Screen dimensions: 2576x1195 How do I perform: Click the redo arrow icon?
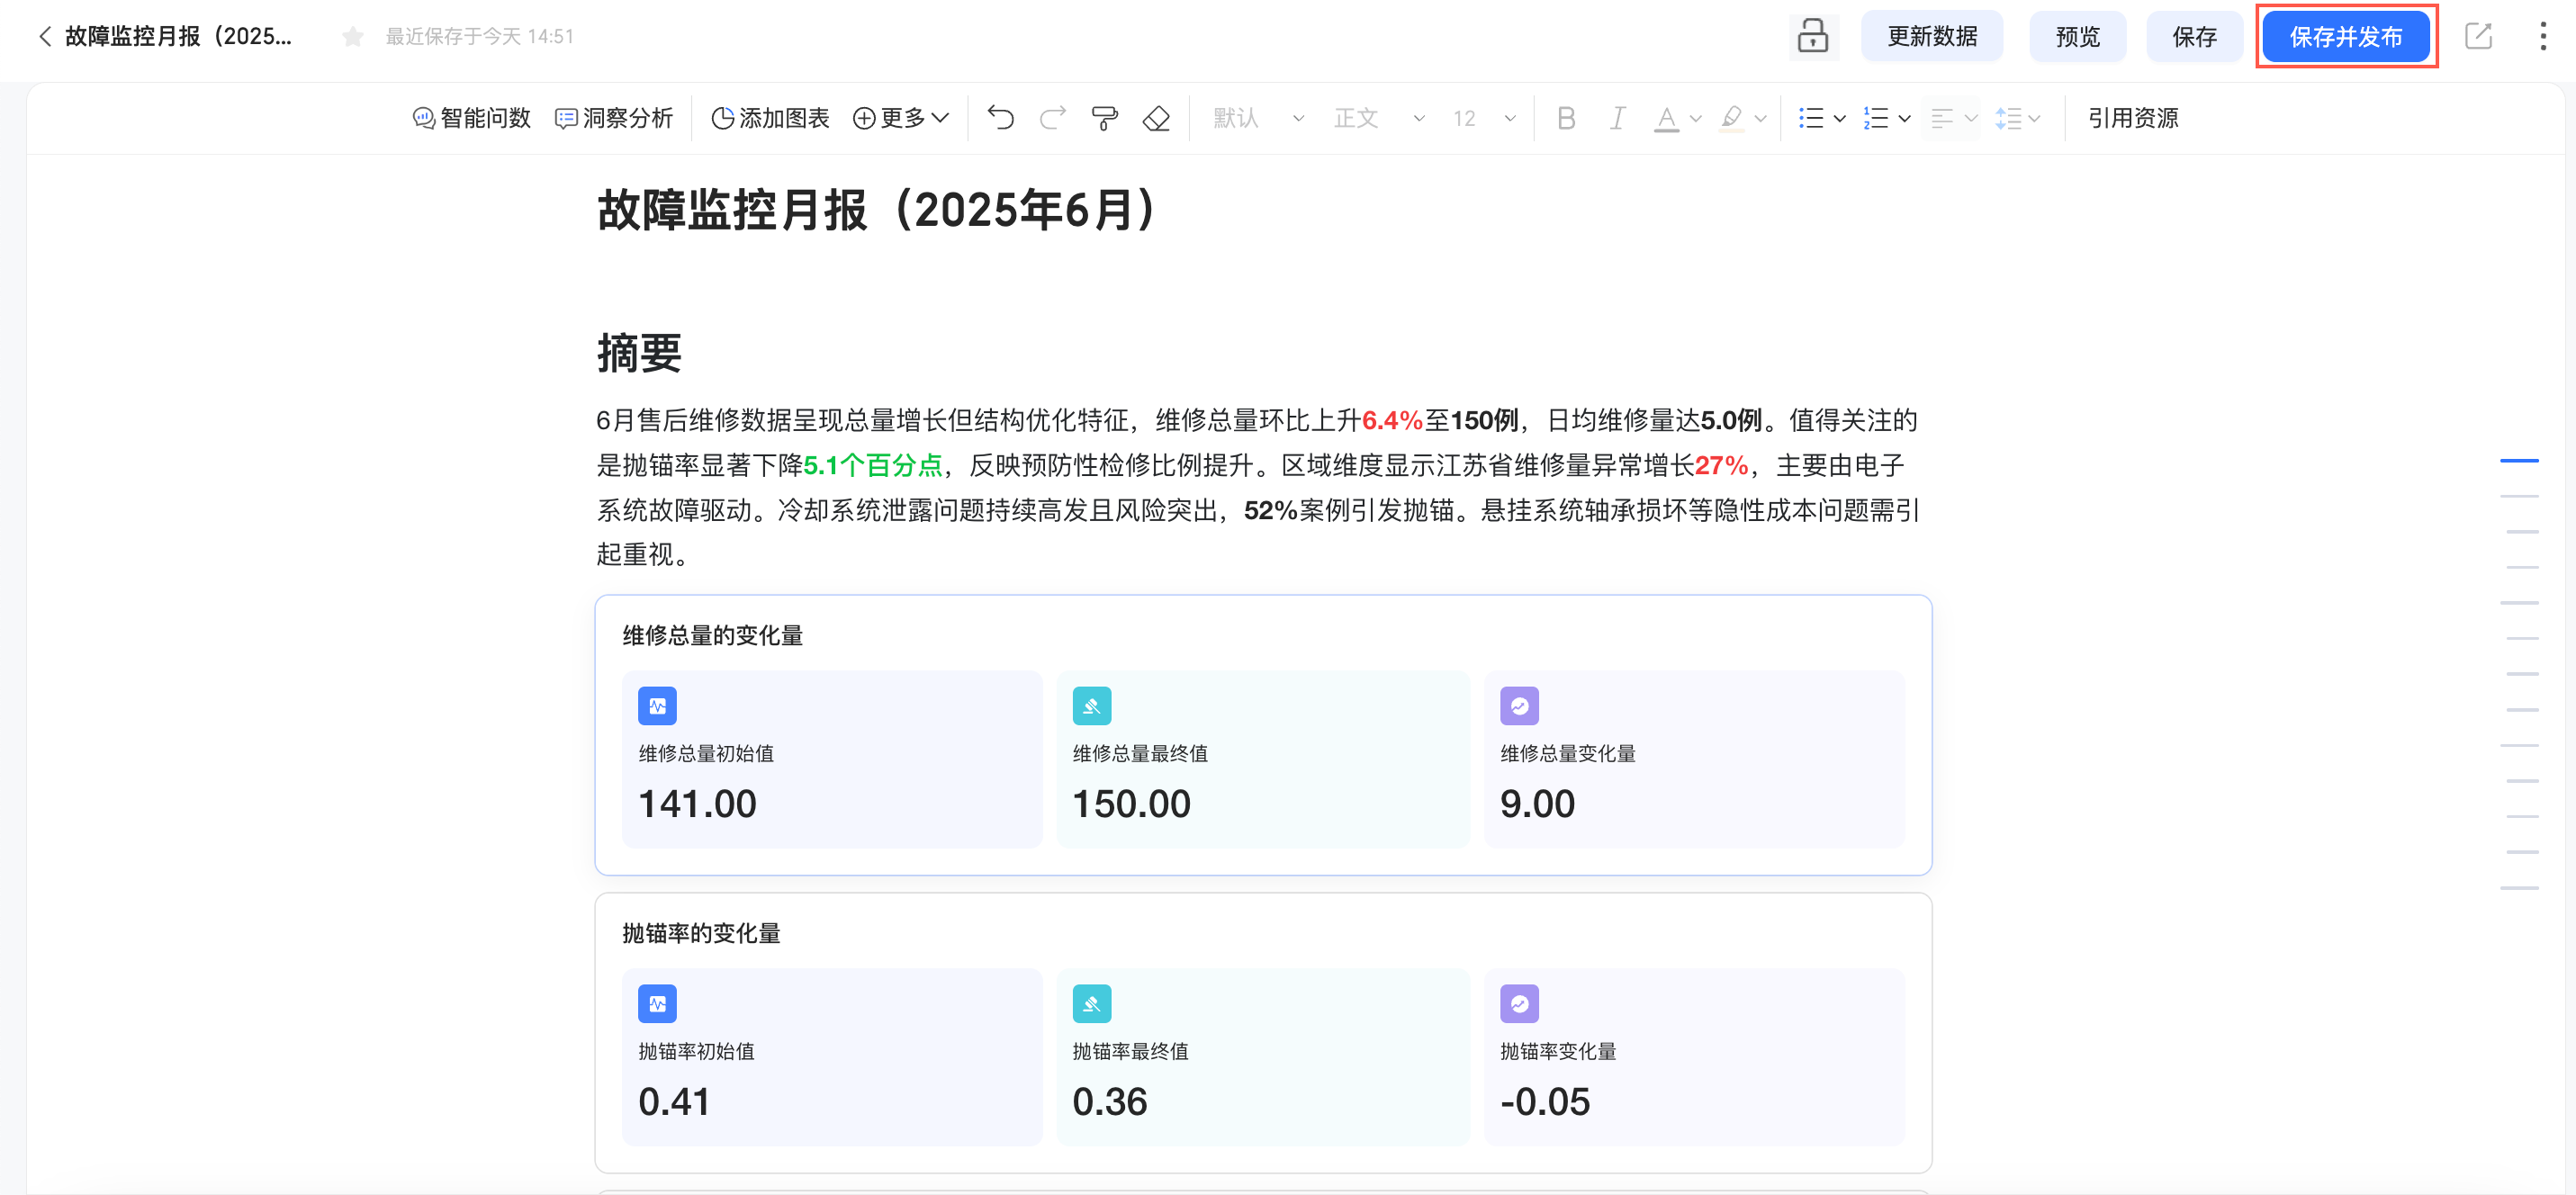pyautogui.click(x=1053, y=118)
